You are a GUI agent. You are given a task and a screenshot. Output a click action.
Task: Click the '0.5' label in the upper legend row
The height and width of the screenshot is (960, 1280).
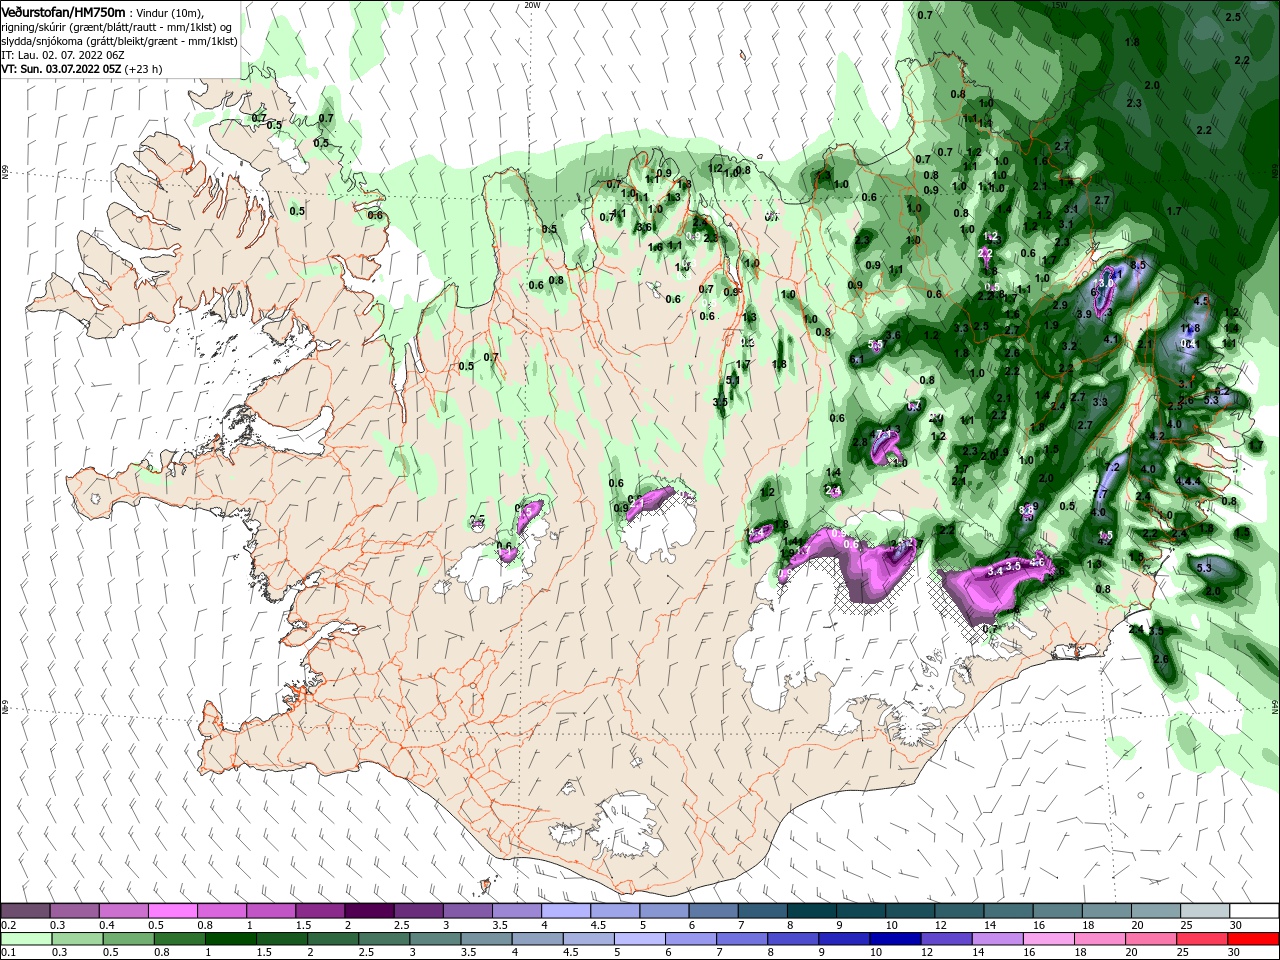coord(155,925)
